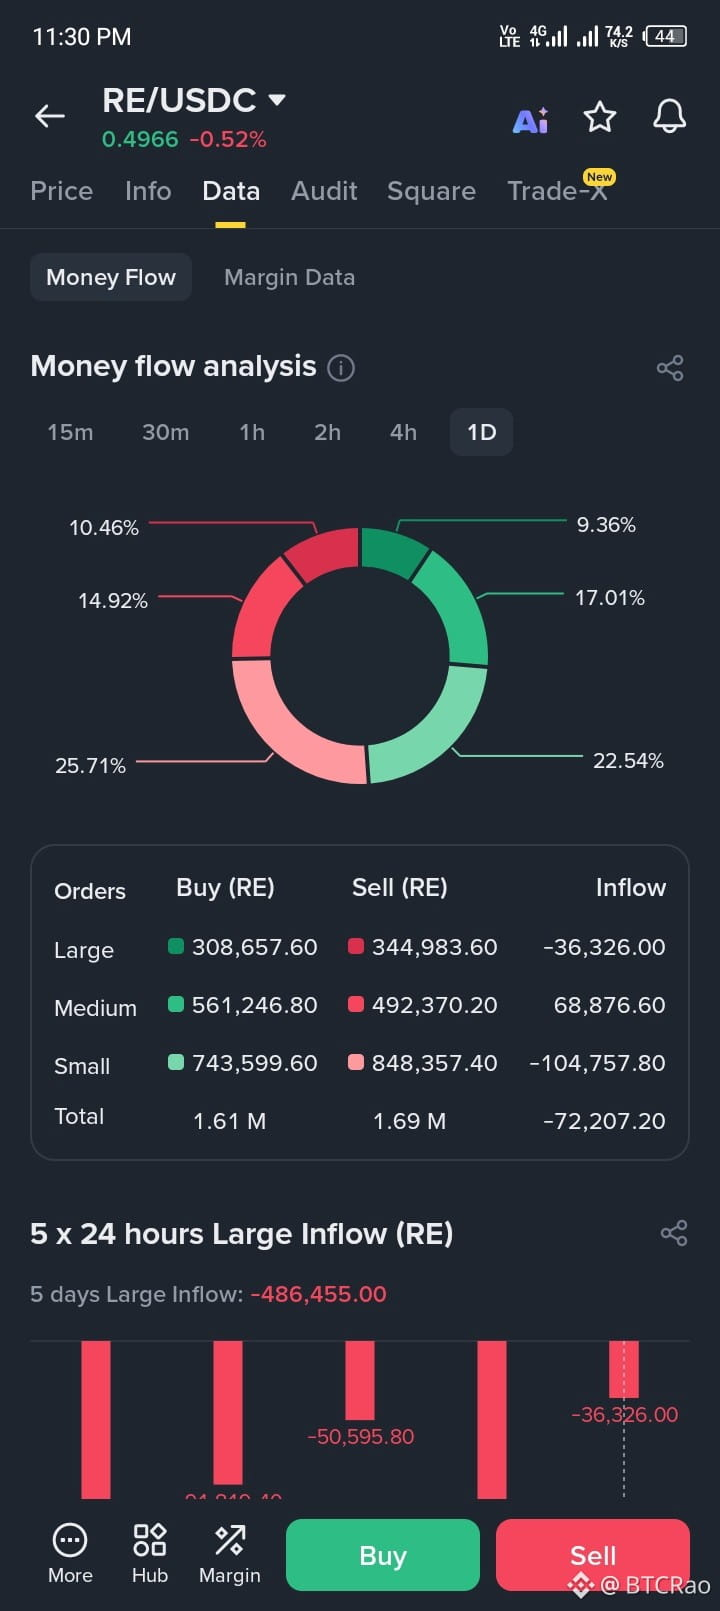Select the 15m timeframe

click(x=70, y=432)
